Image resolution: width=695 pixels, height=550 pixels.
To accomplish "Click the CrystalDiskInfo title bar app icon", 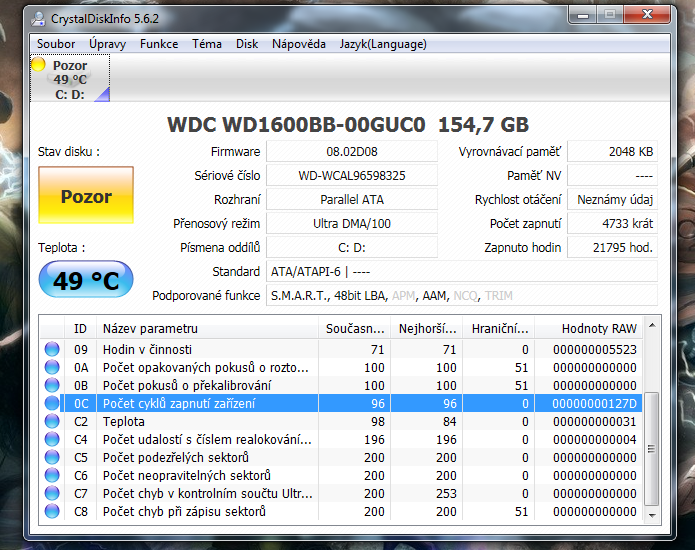I will [x=39, y=19].
